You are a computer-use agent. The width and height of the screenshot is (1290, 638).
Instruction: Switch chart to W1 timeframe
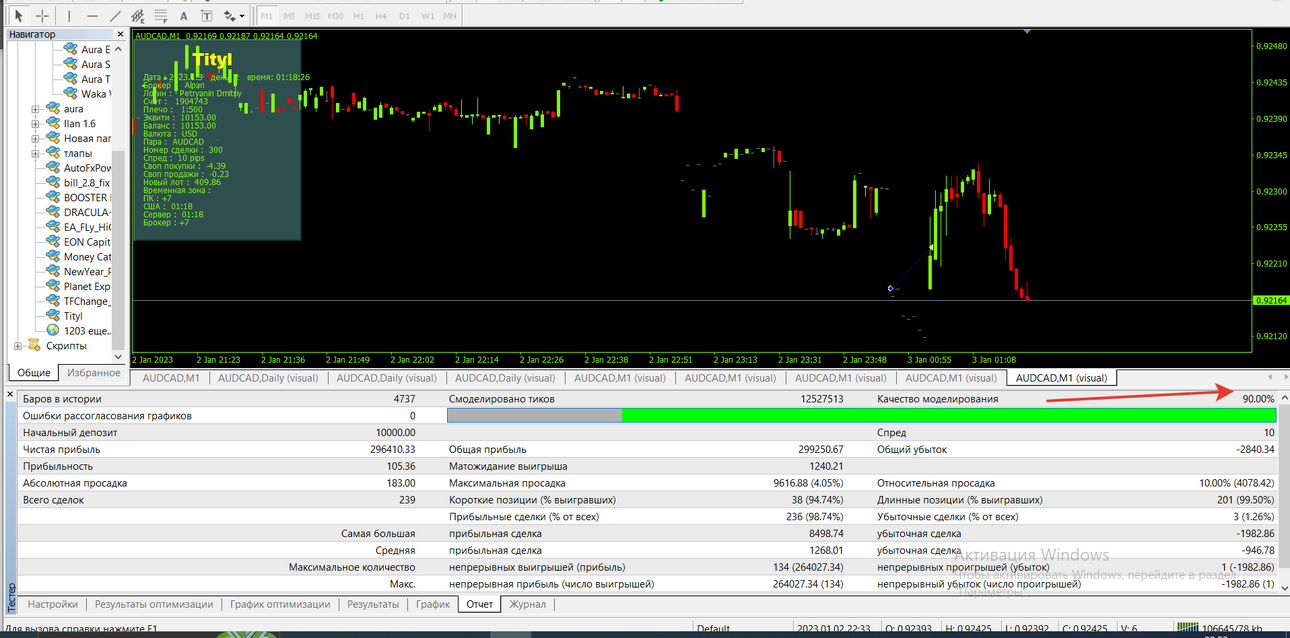point(427,16)
